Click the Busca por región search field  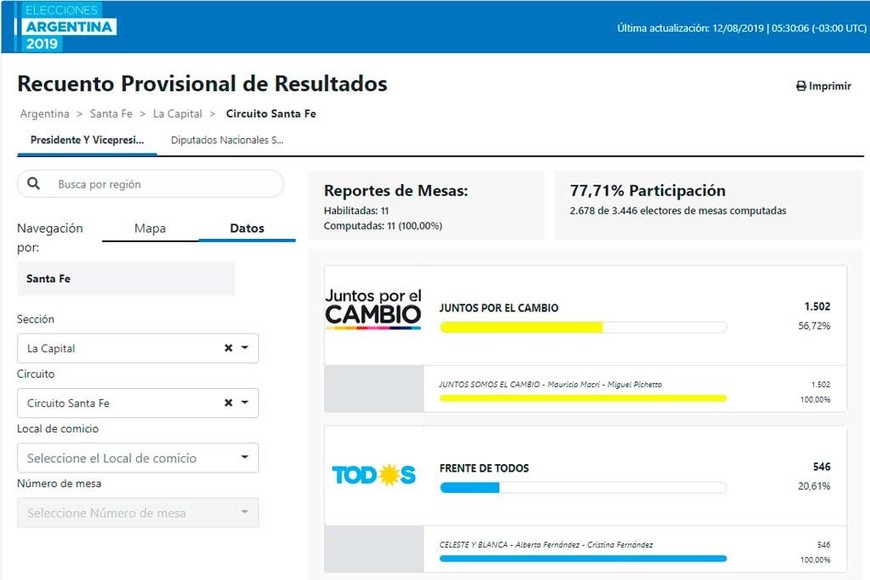pos(160,184)
